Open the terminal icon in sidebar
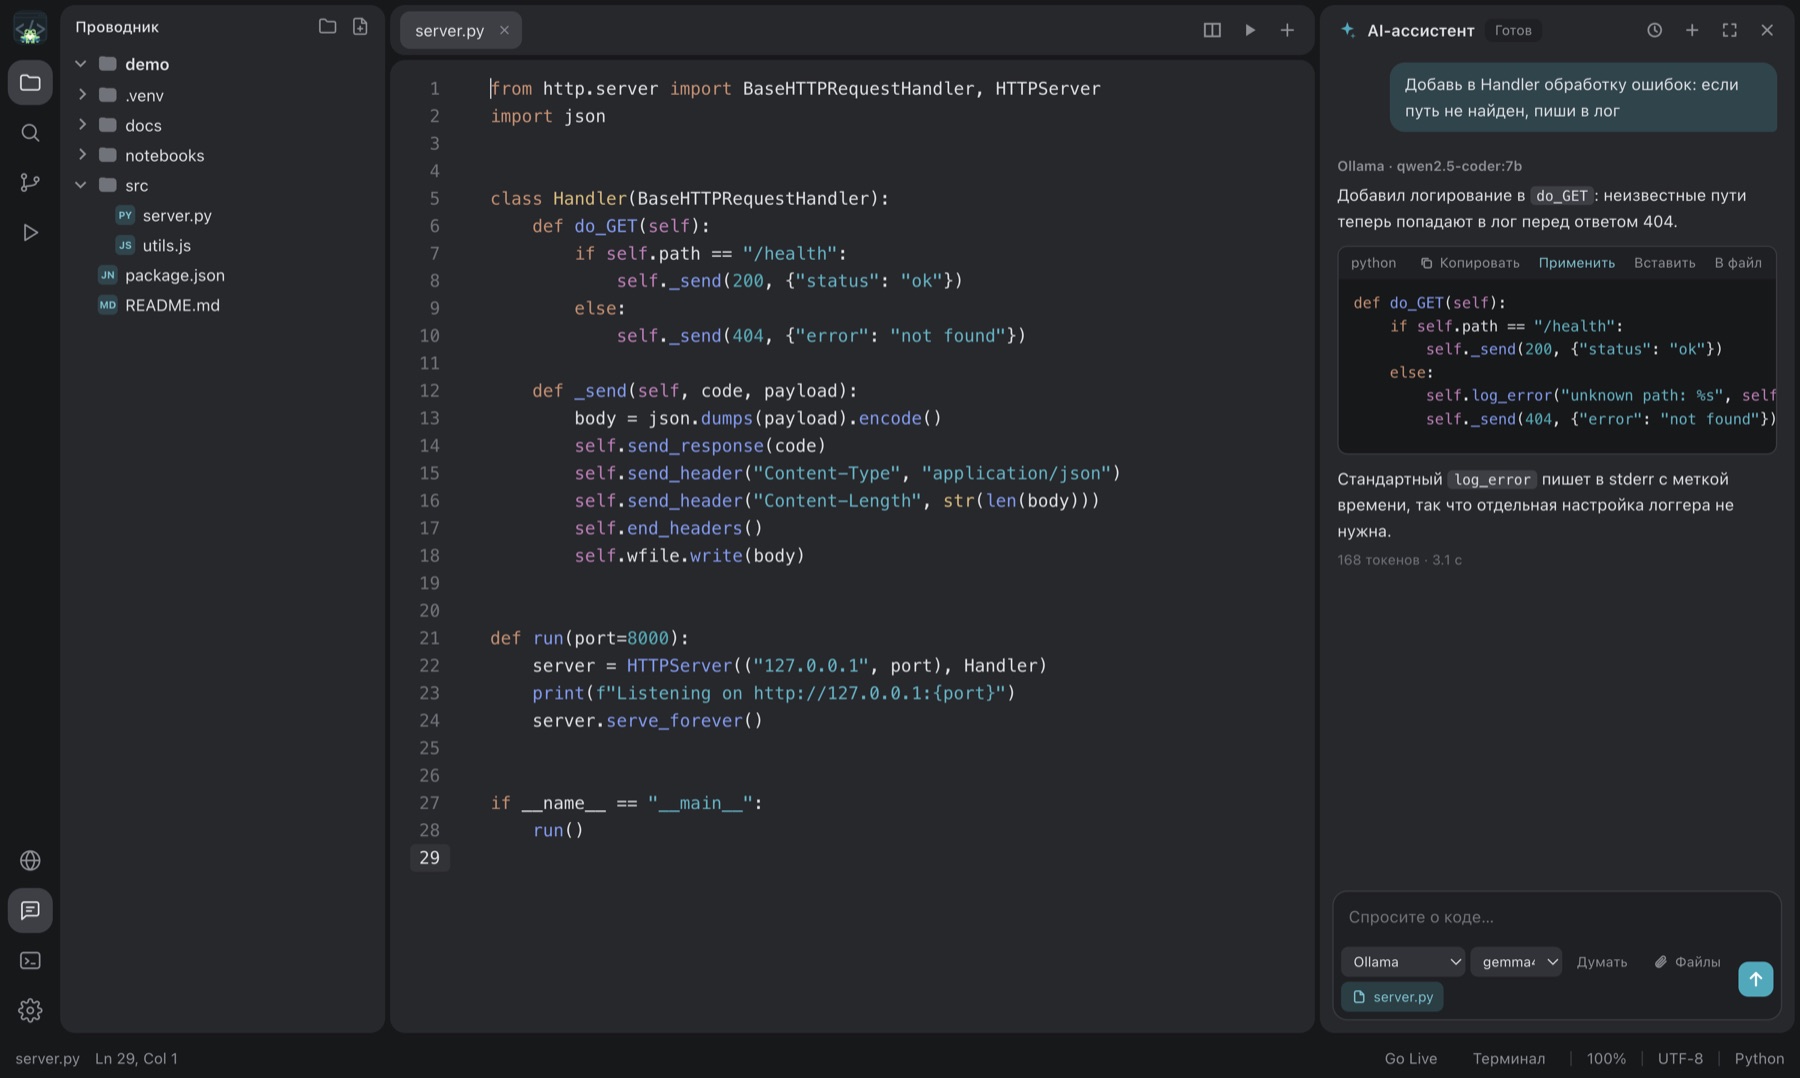The width and height of the screenshot is (1800, 1078). coord(30,961)
